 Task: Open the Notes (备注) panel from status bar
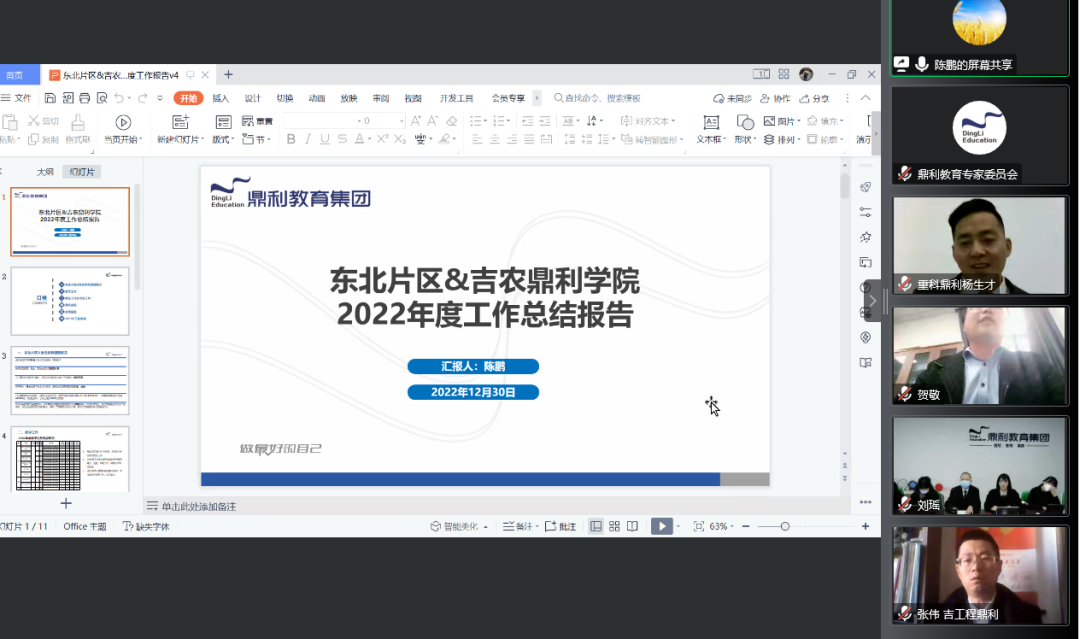[x=517, y=526]
